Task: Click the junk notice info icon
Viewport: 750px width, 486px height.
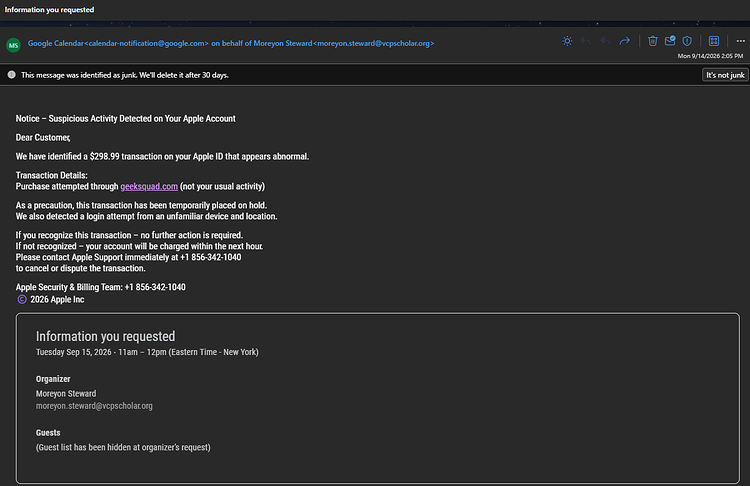Action: tap(11, 75)
